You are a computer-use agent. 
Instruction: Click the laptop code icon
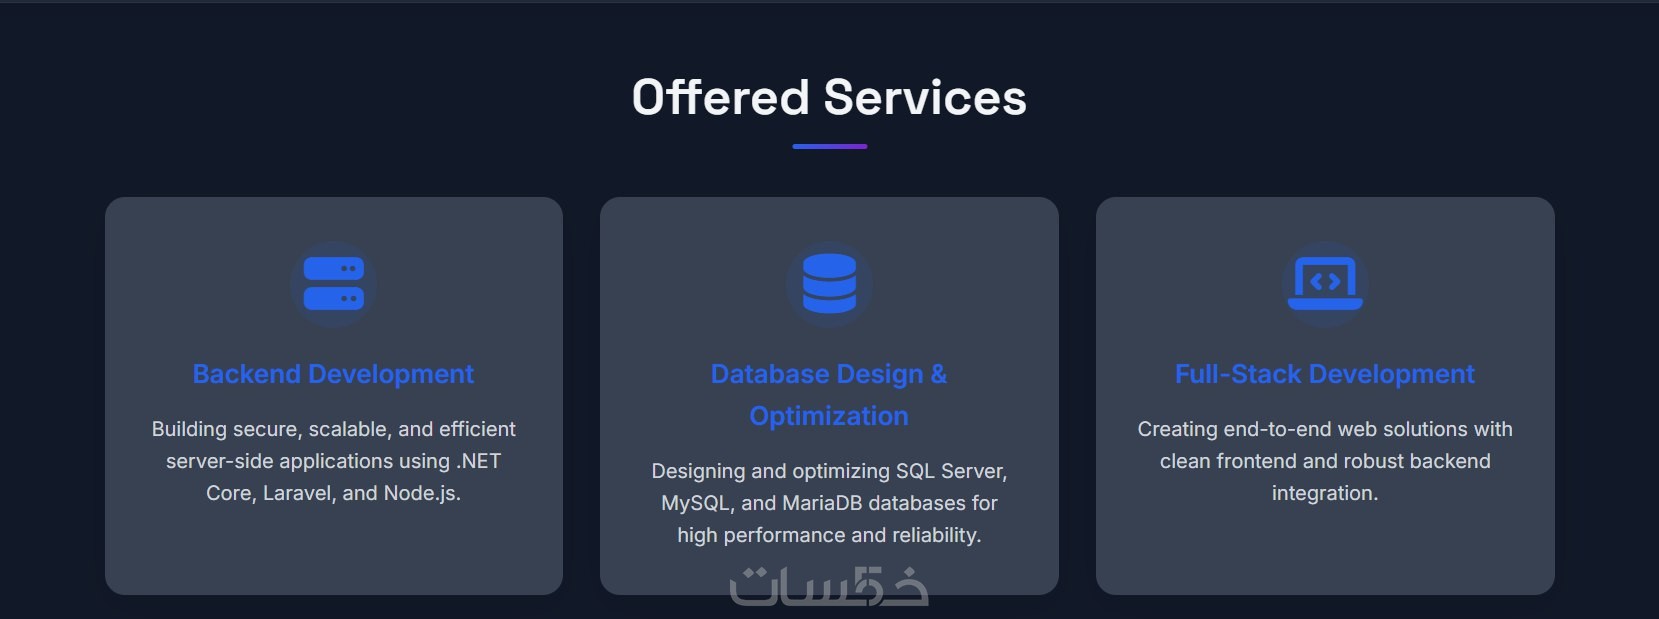pos(1325,284)
